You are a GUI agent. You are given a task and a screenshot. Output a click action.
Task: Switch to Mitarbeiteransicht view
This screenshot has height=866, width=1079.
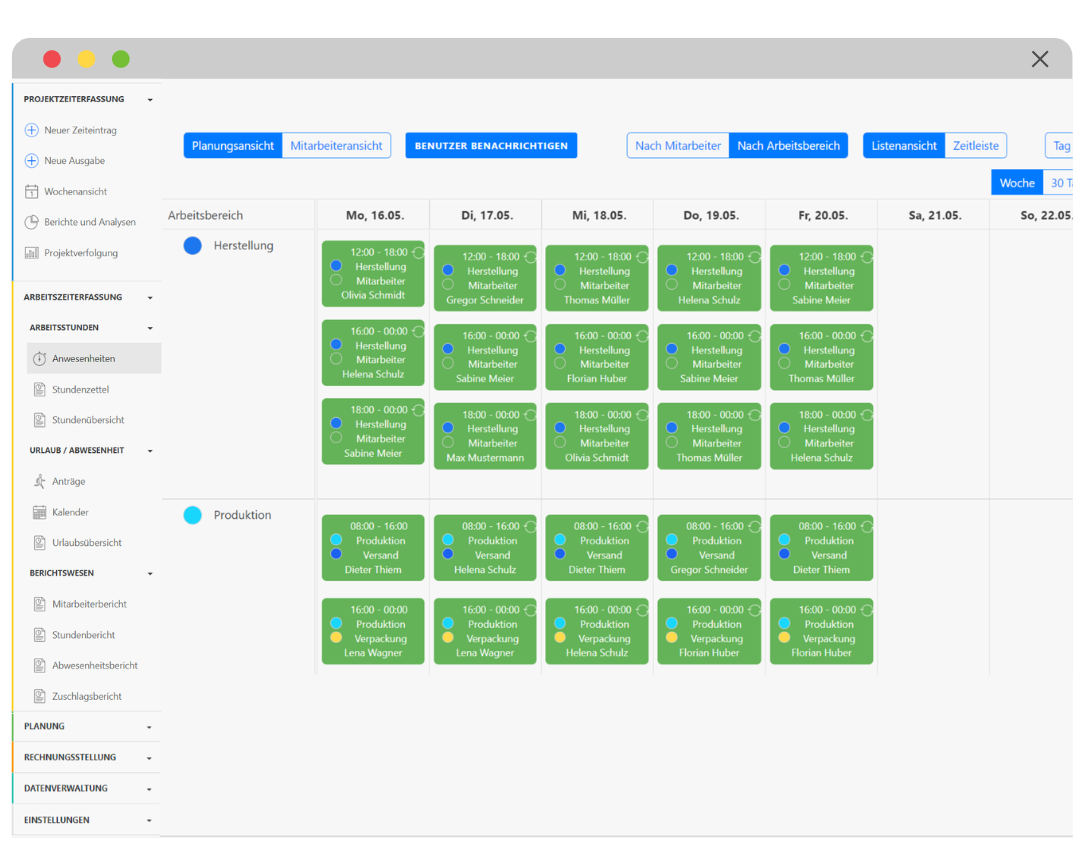pos(336,146)
